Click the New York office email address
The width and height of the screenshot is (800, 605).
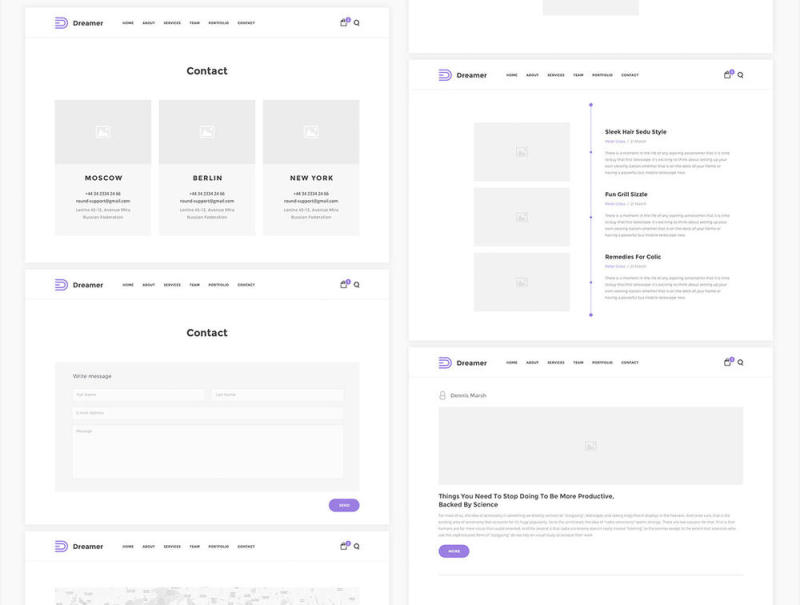(x=311, y=201)
